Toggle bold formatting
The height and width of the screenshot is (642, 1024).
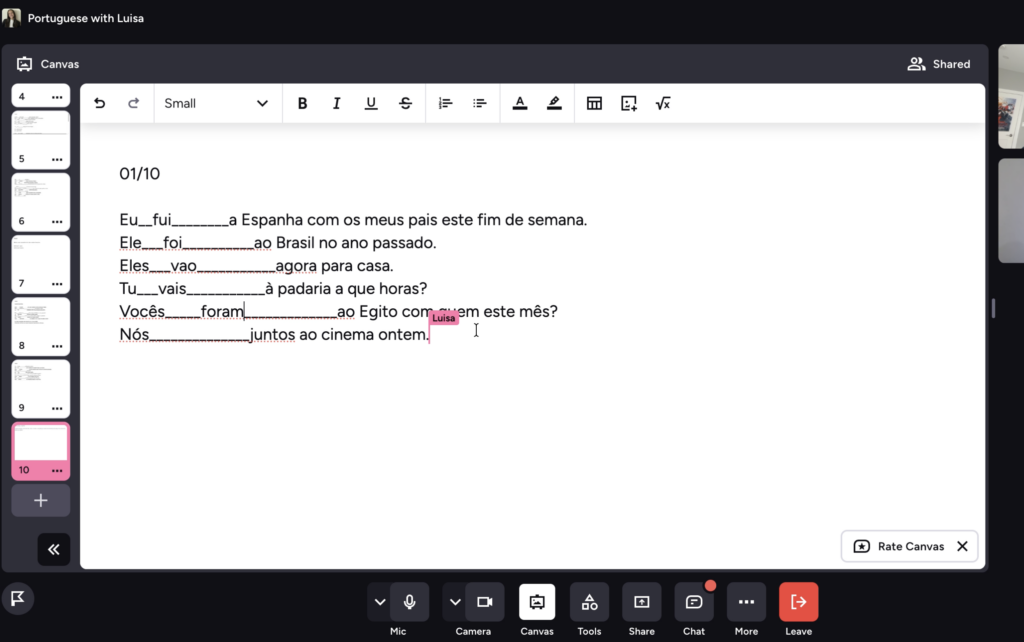pos(302,103)
